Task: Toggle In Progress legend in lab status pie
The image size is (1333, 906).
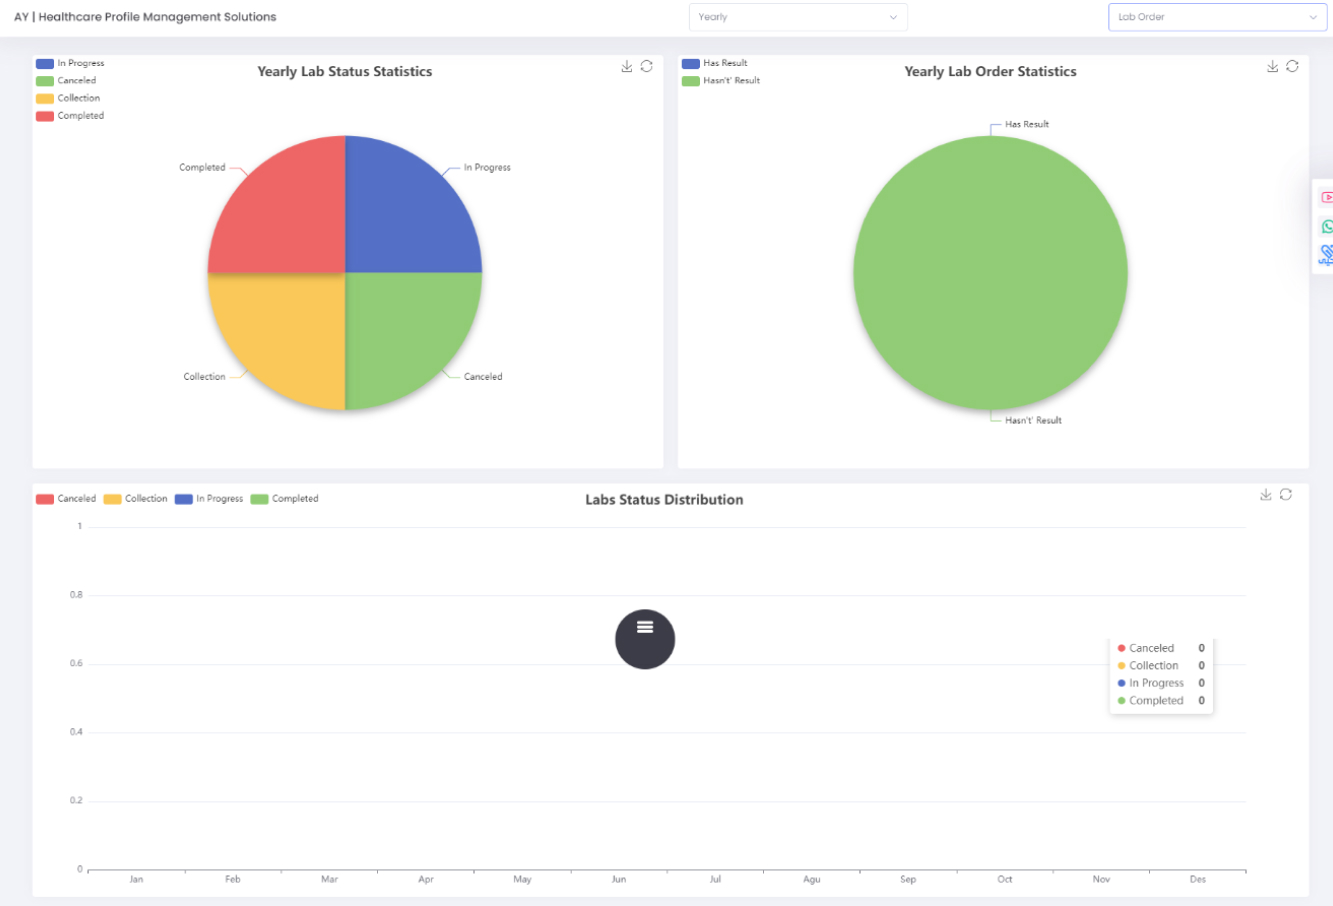Action: (70, 63)
